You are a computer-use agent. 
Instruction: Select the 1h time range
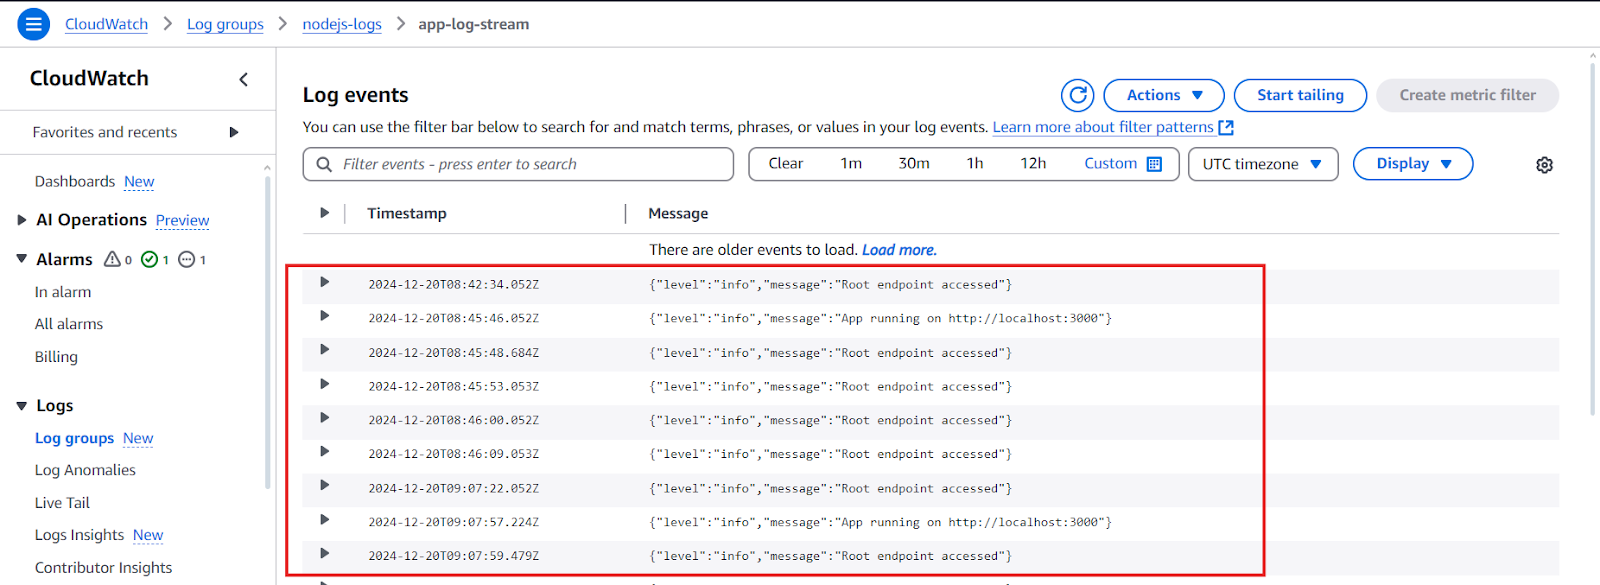[975, 164]
